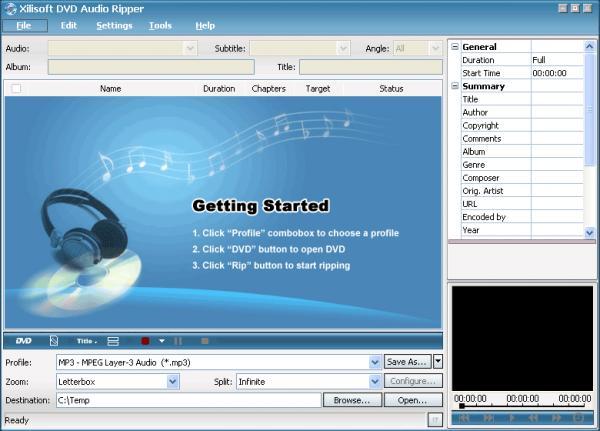Select the Duration value 'Full'
The image size is (600, 431).
click(558, 60)
